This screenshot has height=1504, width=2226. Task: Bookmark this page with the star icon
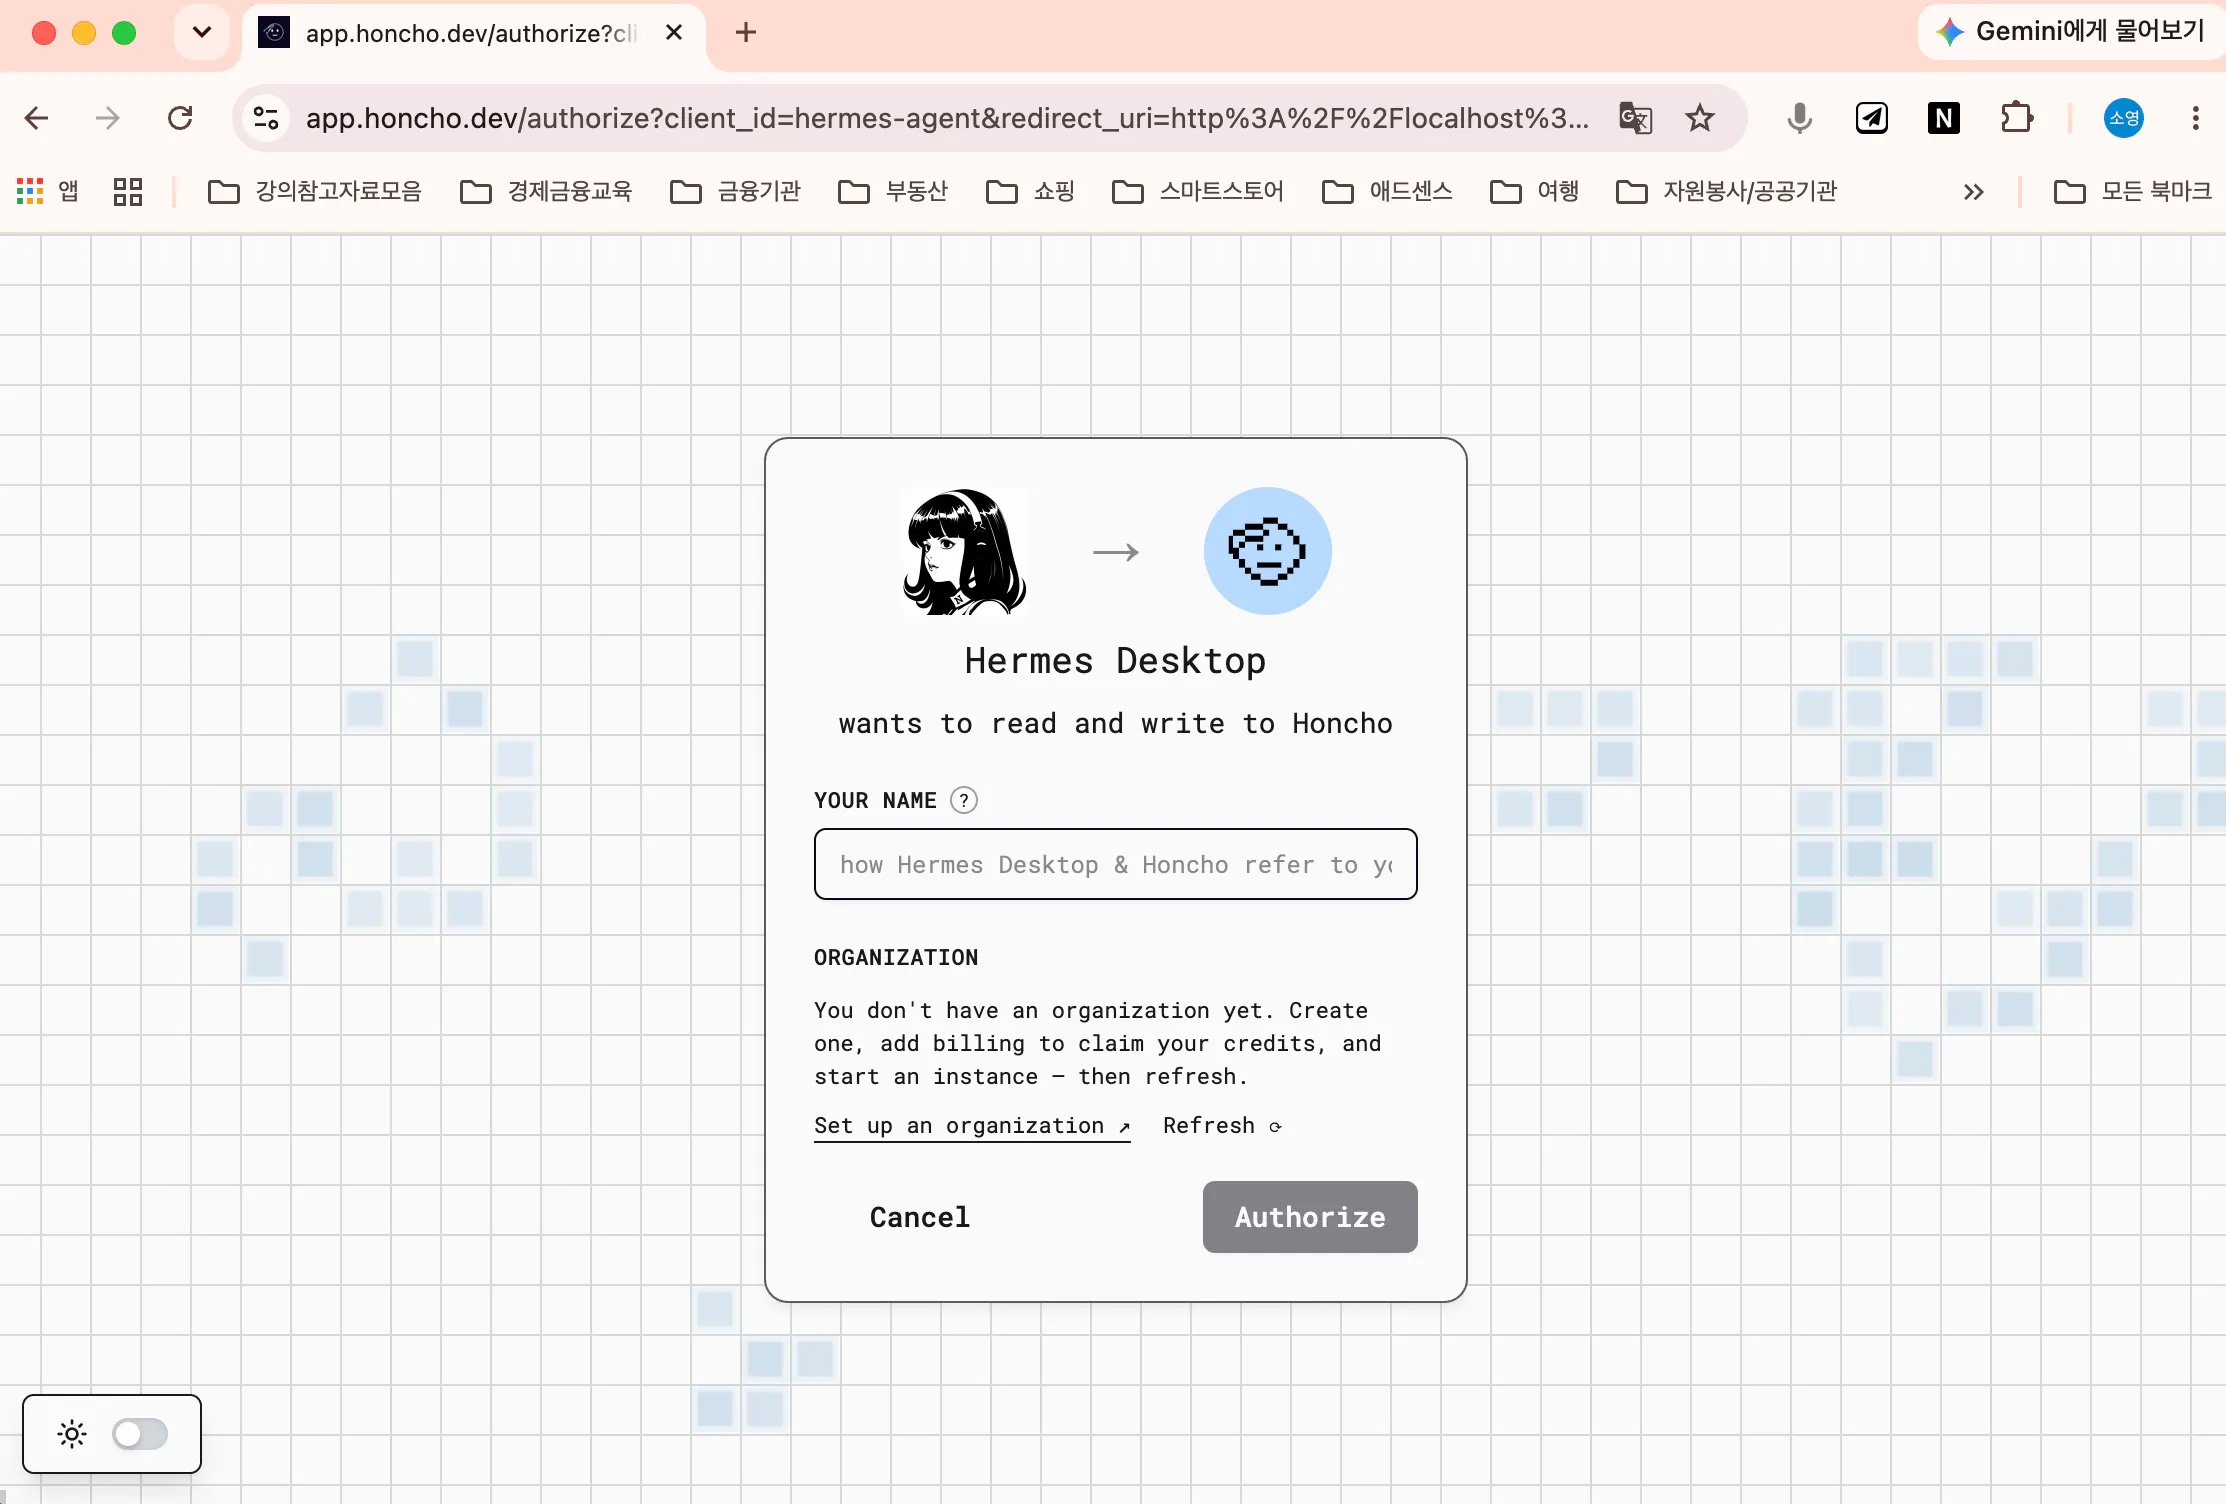coord(1700,118)
